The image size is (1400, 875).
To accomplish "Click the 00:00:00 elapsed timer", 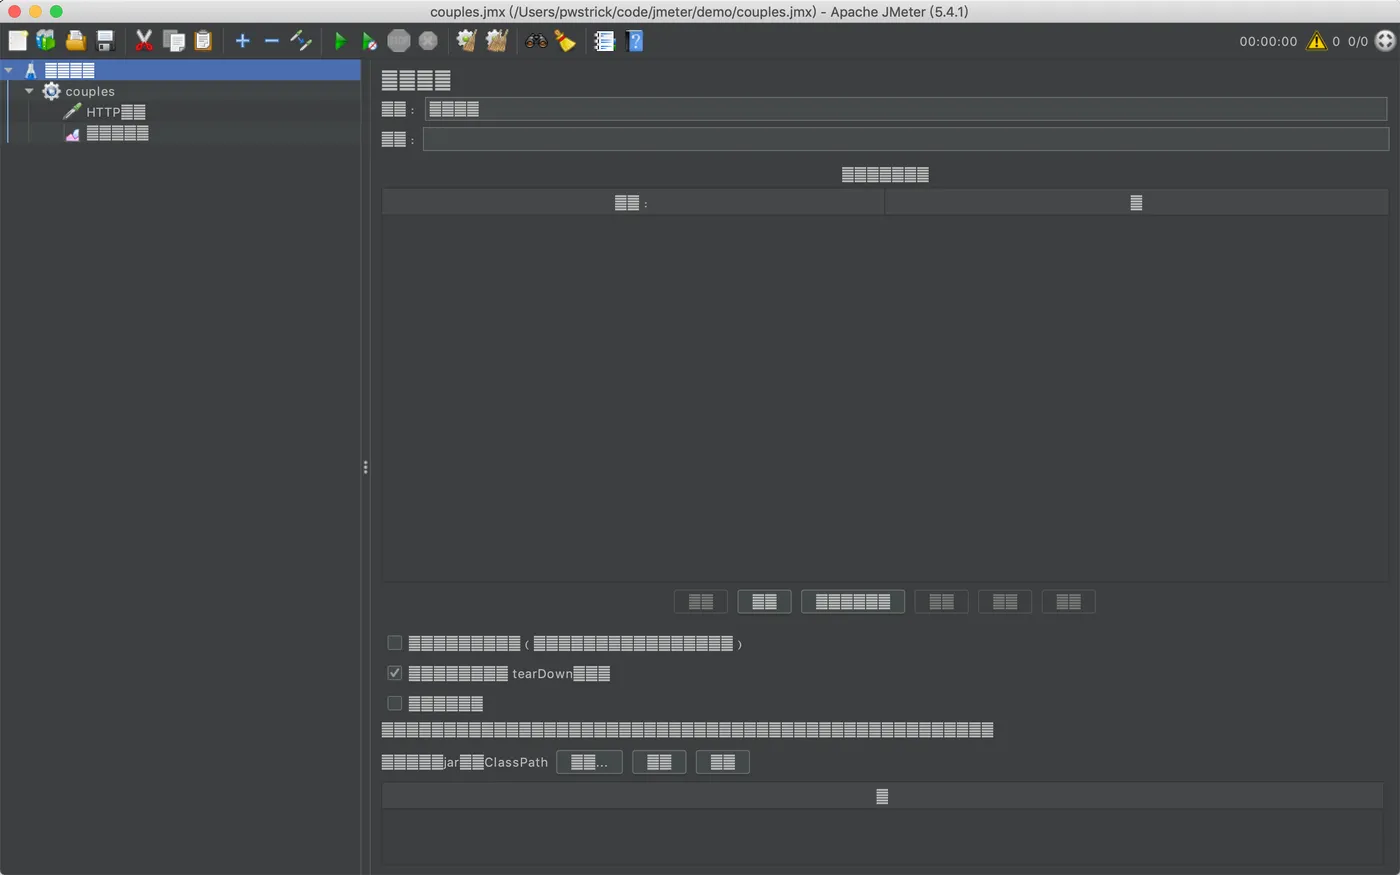I will pyautogui.click(x=1268, y=41).
